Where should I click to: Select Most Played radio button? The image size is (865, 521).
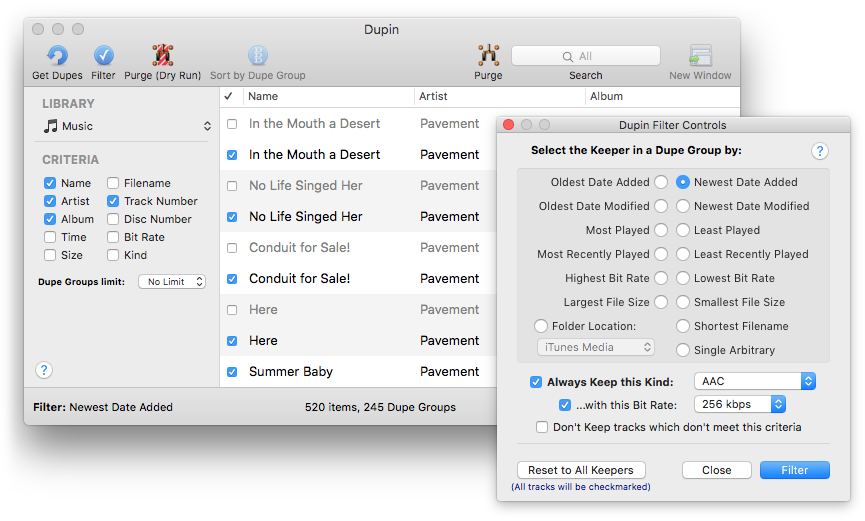click(x=661, y=230)
